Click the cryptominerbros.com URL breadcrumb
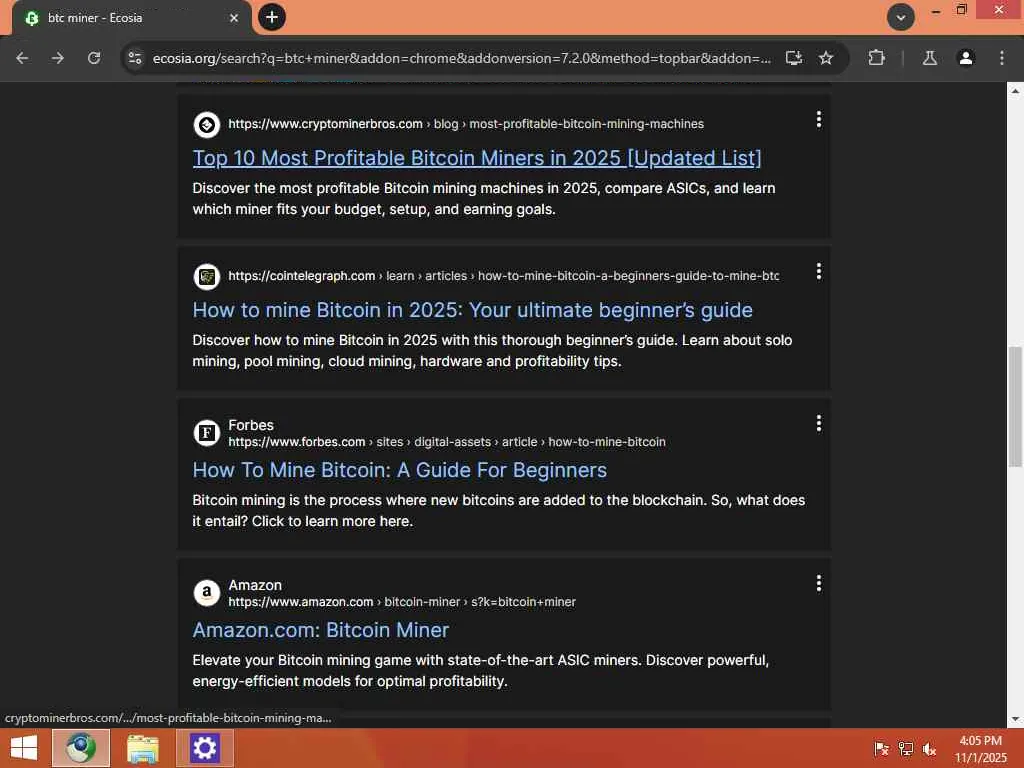 466,124
